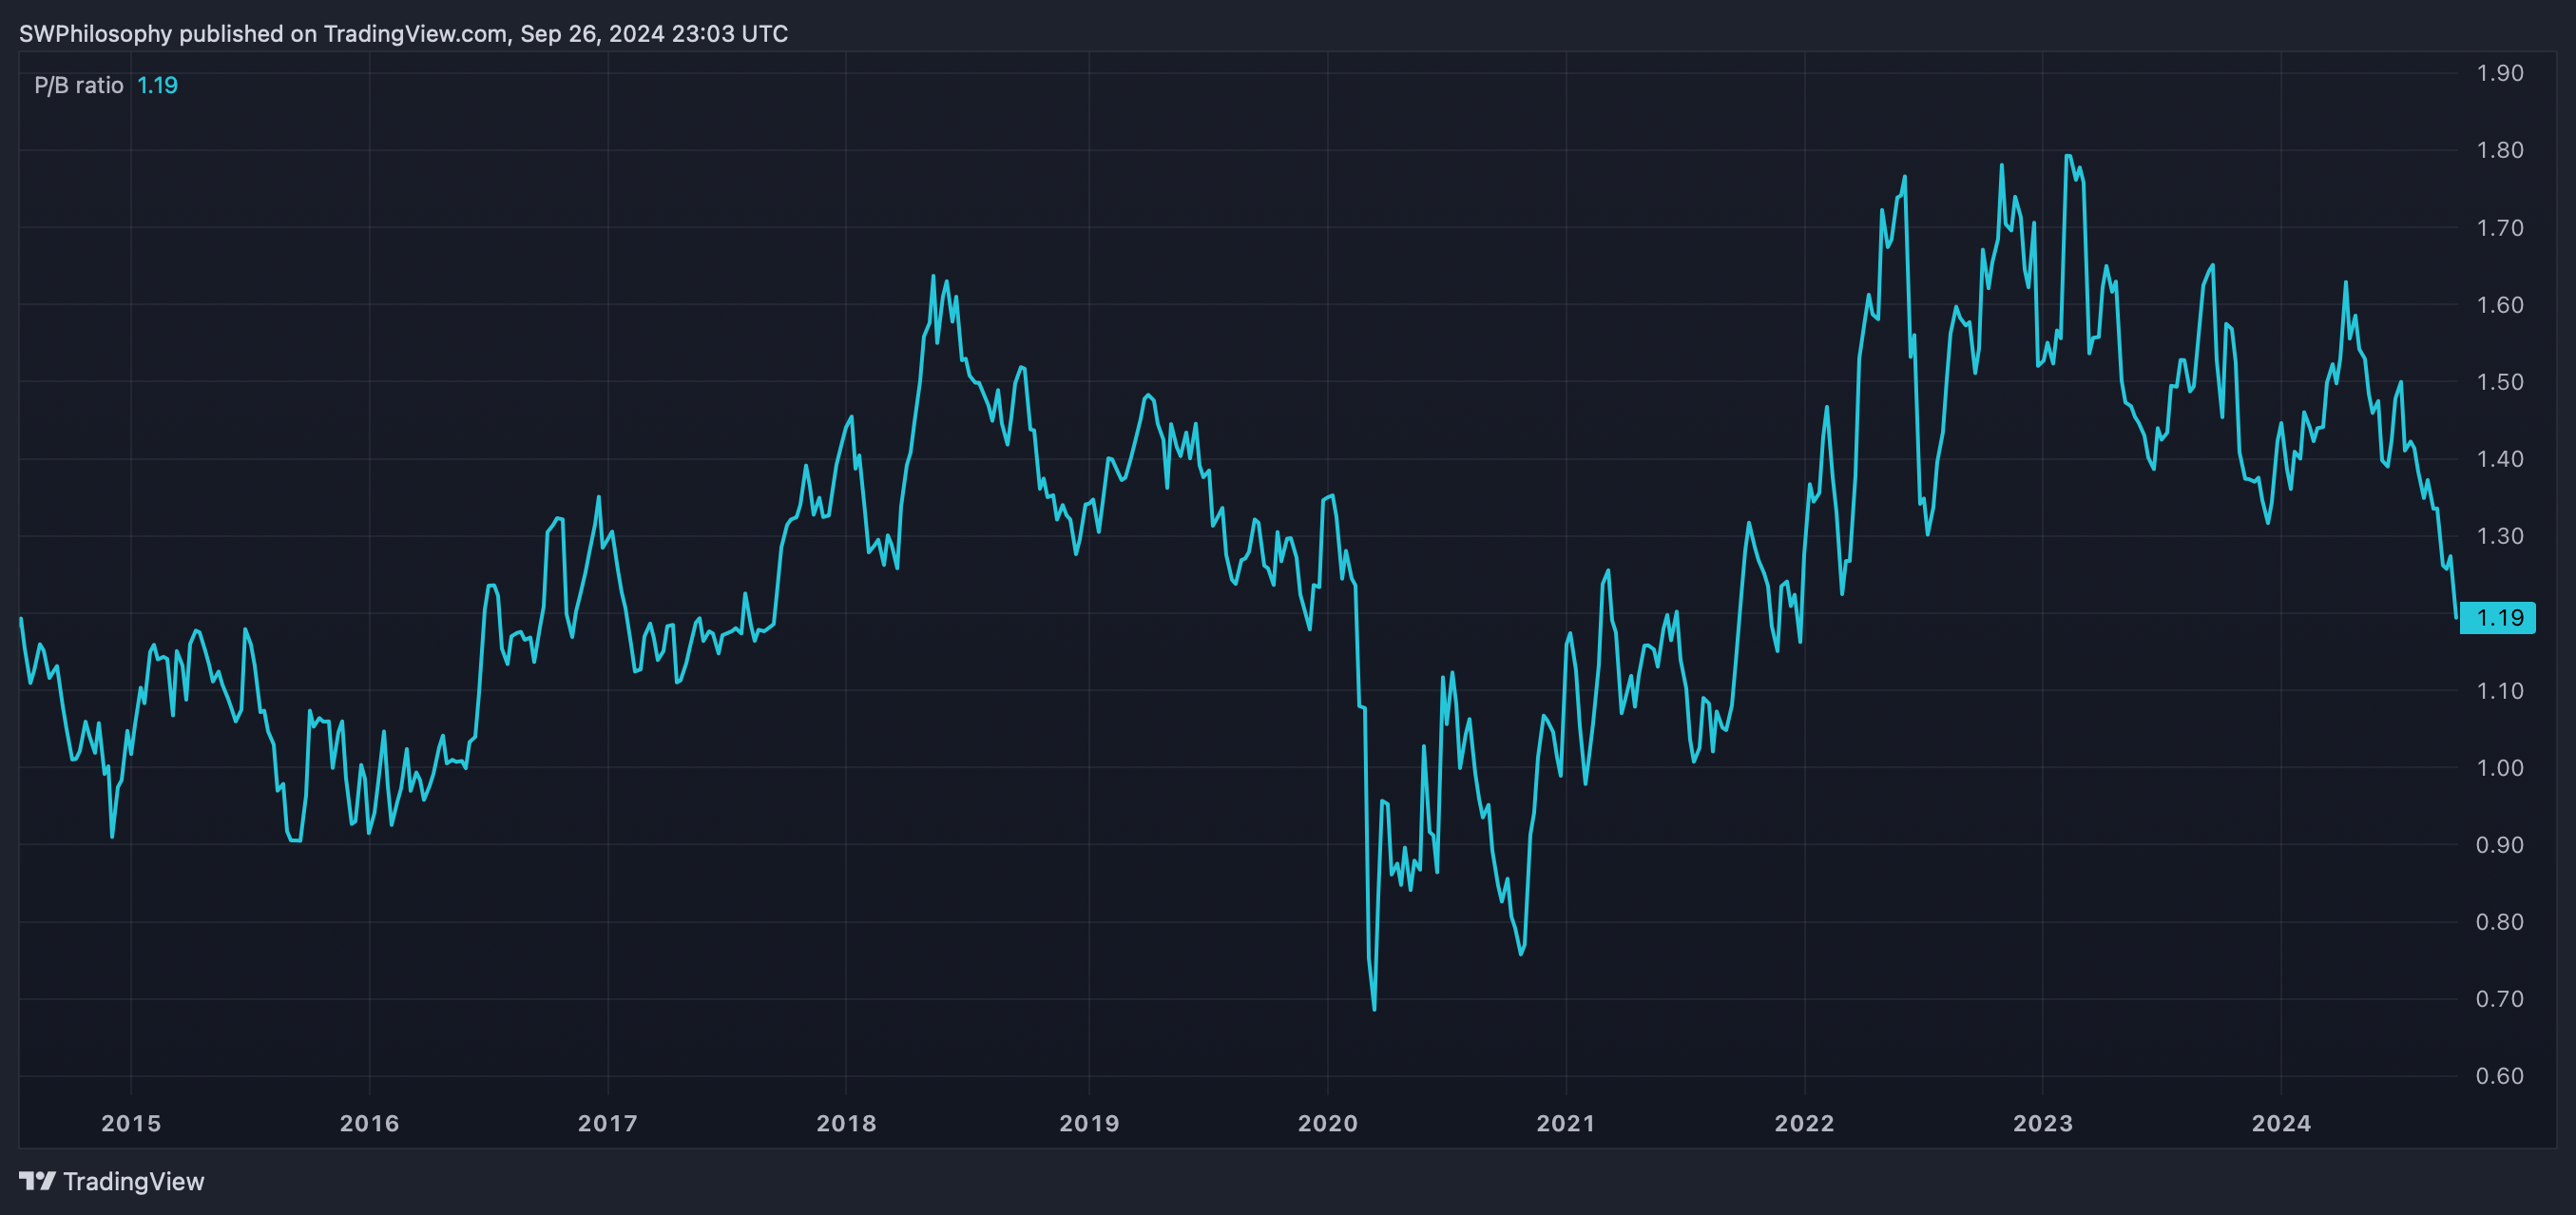2576x1215 pixels.
Task: Click the early 2023 peak of the line
Action: [2068, 156]
